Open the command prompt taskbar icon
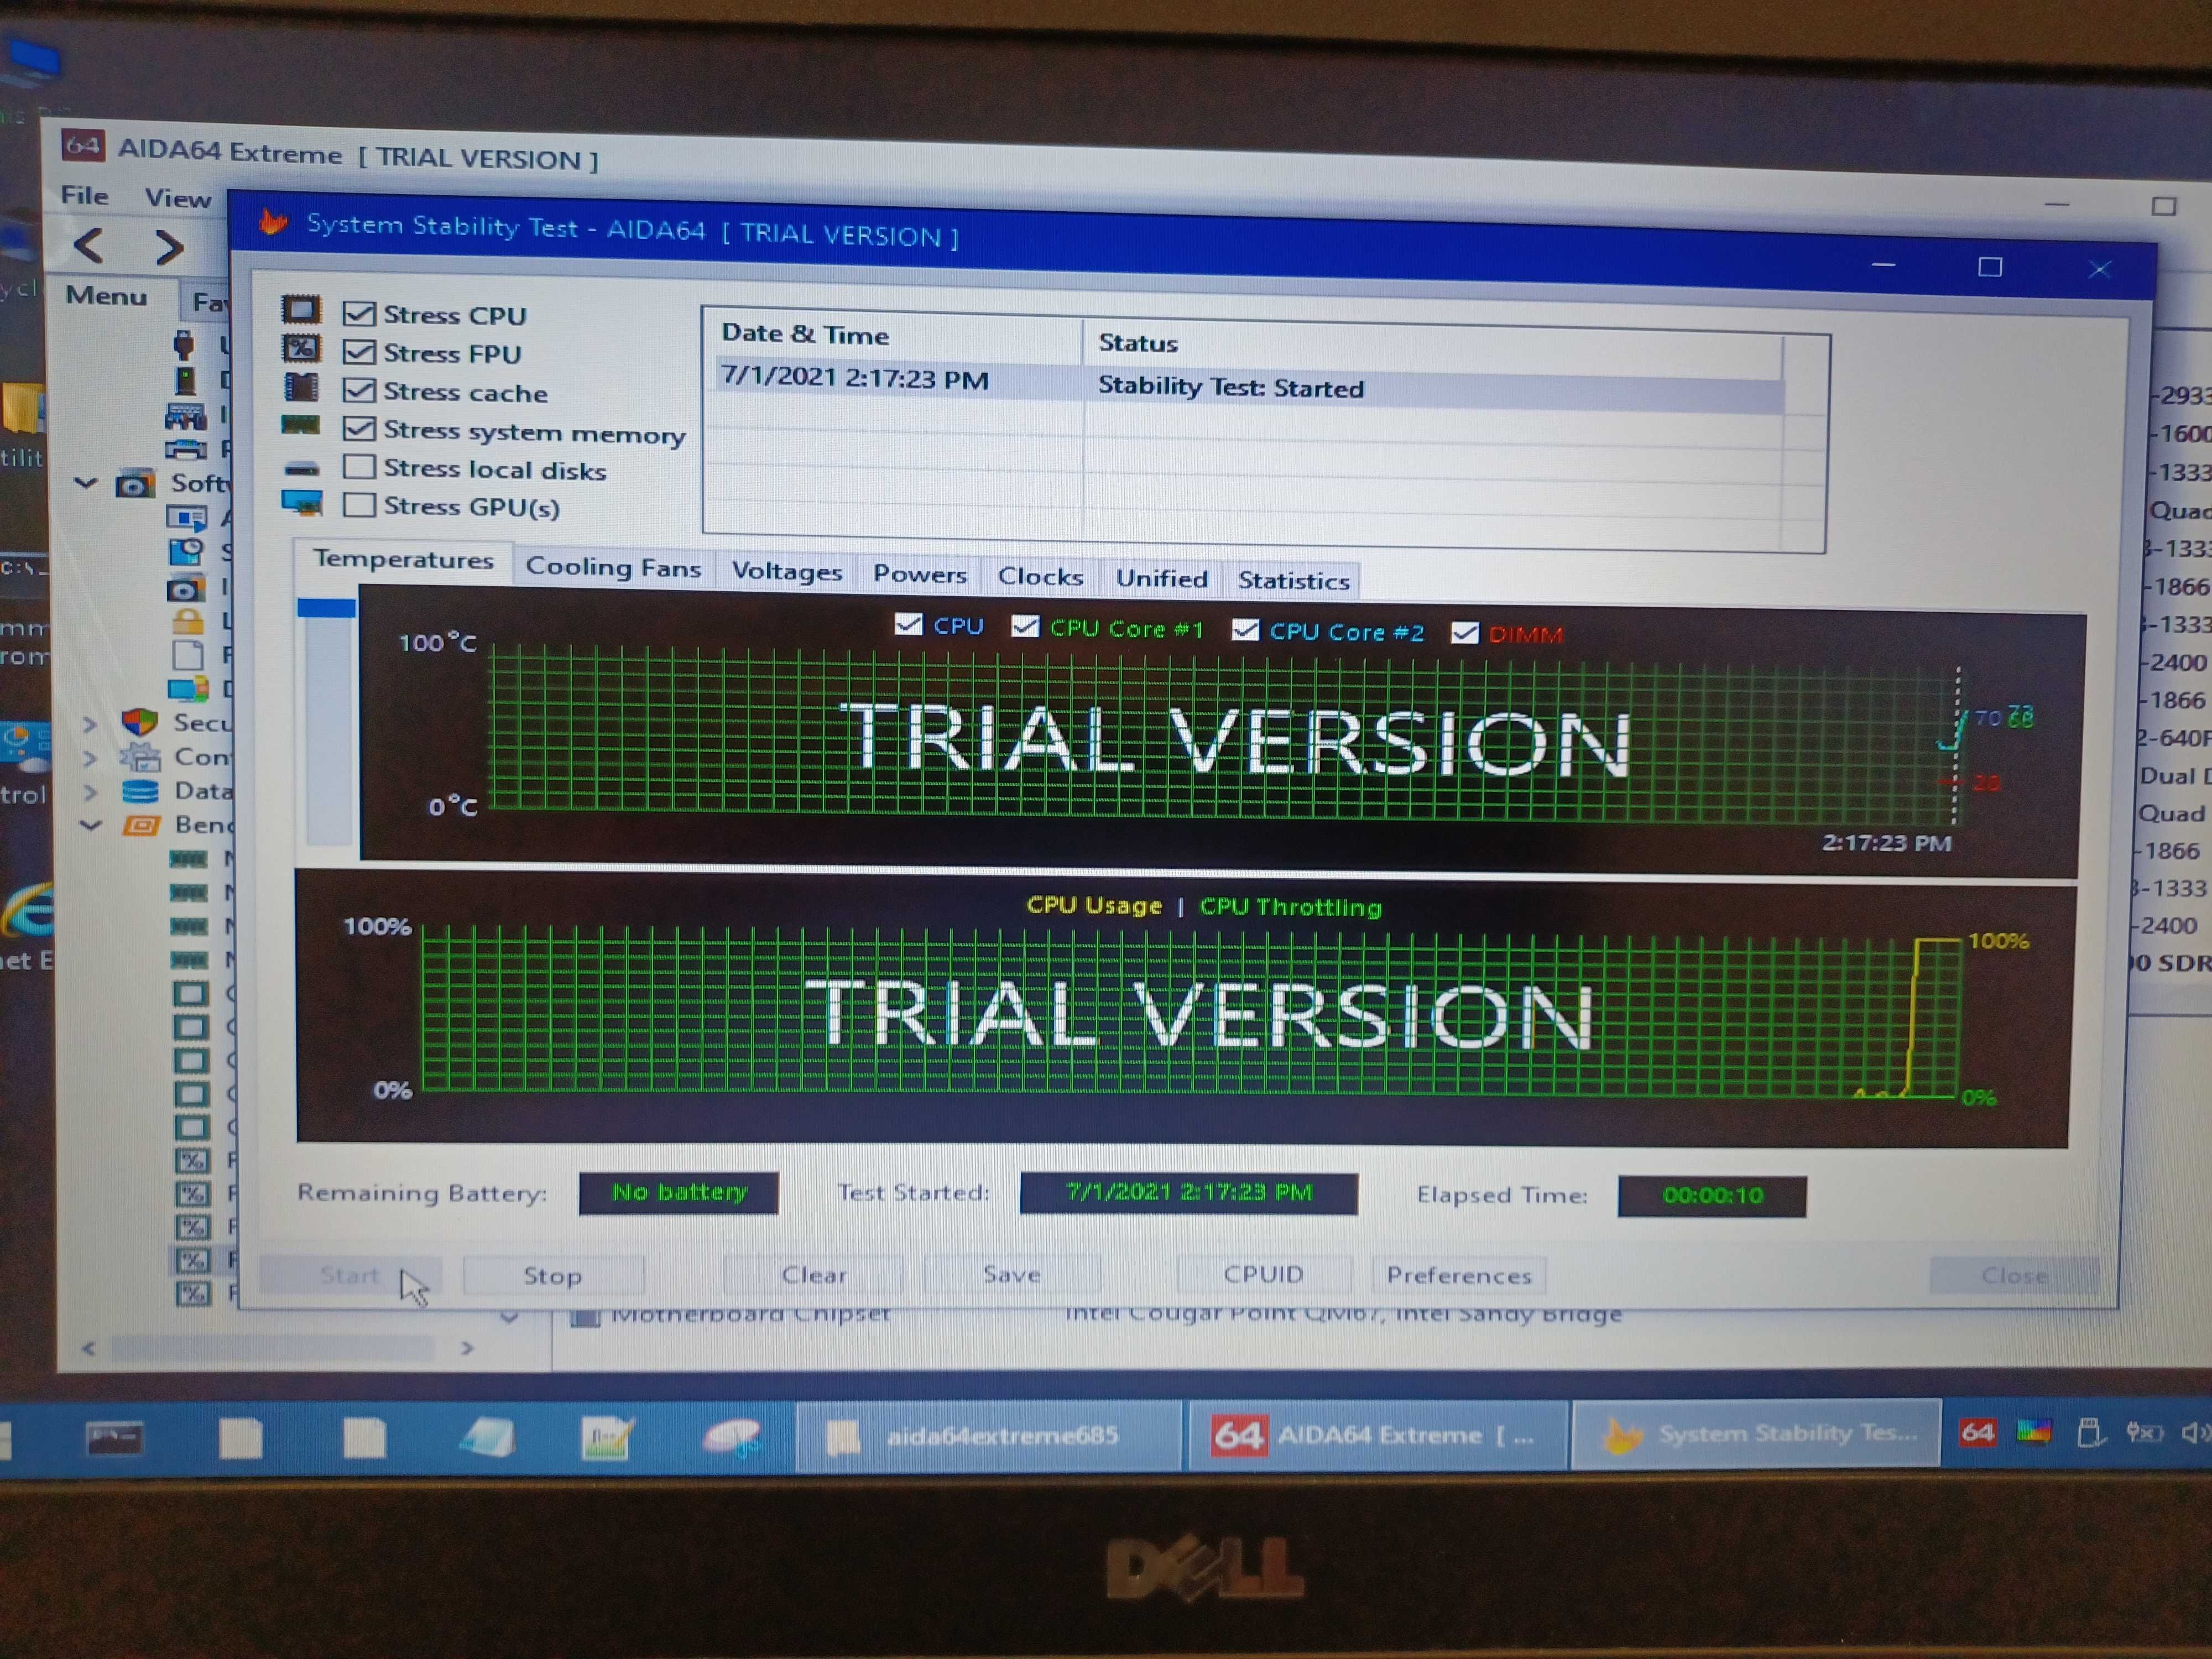This screenshot has height=1659, width=2212. point(115,1438)
